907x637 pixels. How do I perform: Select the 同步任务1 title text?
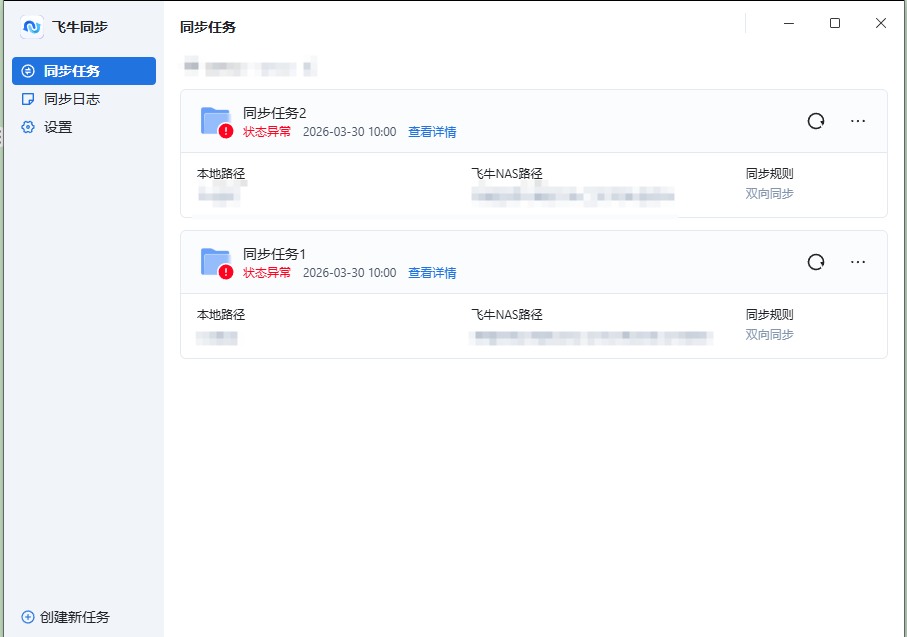[274, 254]
